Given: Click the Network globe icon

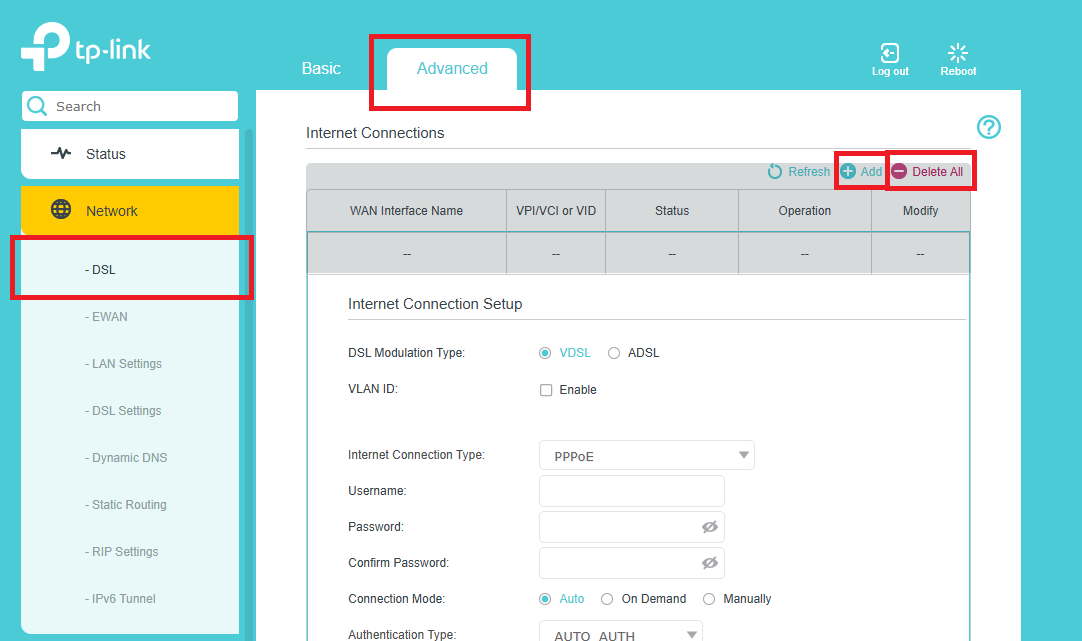Looking at the screenshot, I should [61, 210].
